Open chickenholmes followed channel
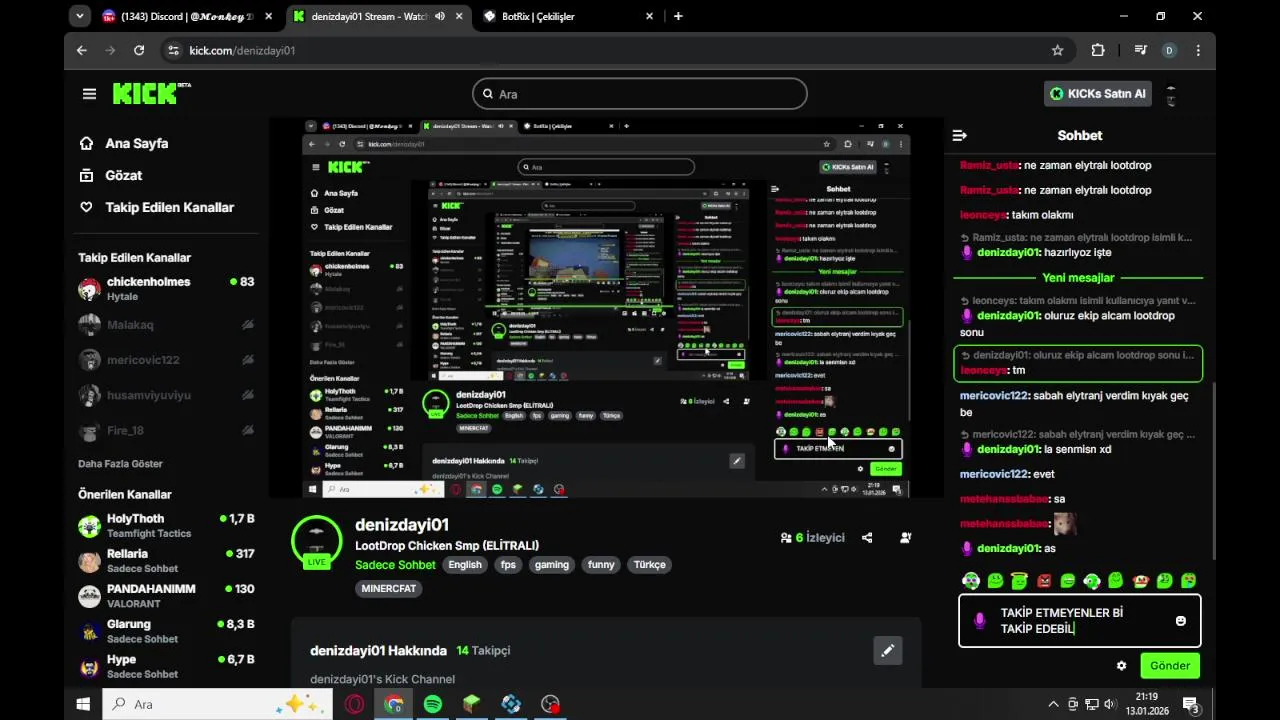1280x720 pixels. pos(167,289)
